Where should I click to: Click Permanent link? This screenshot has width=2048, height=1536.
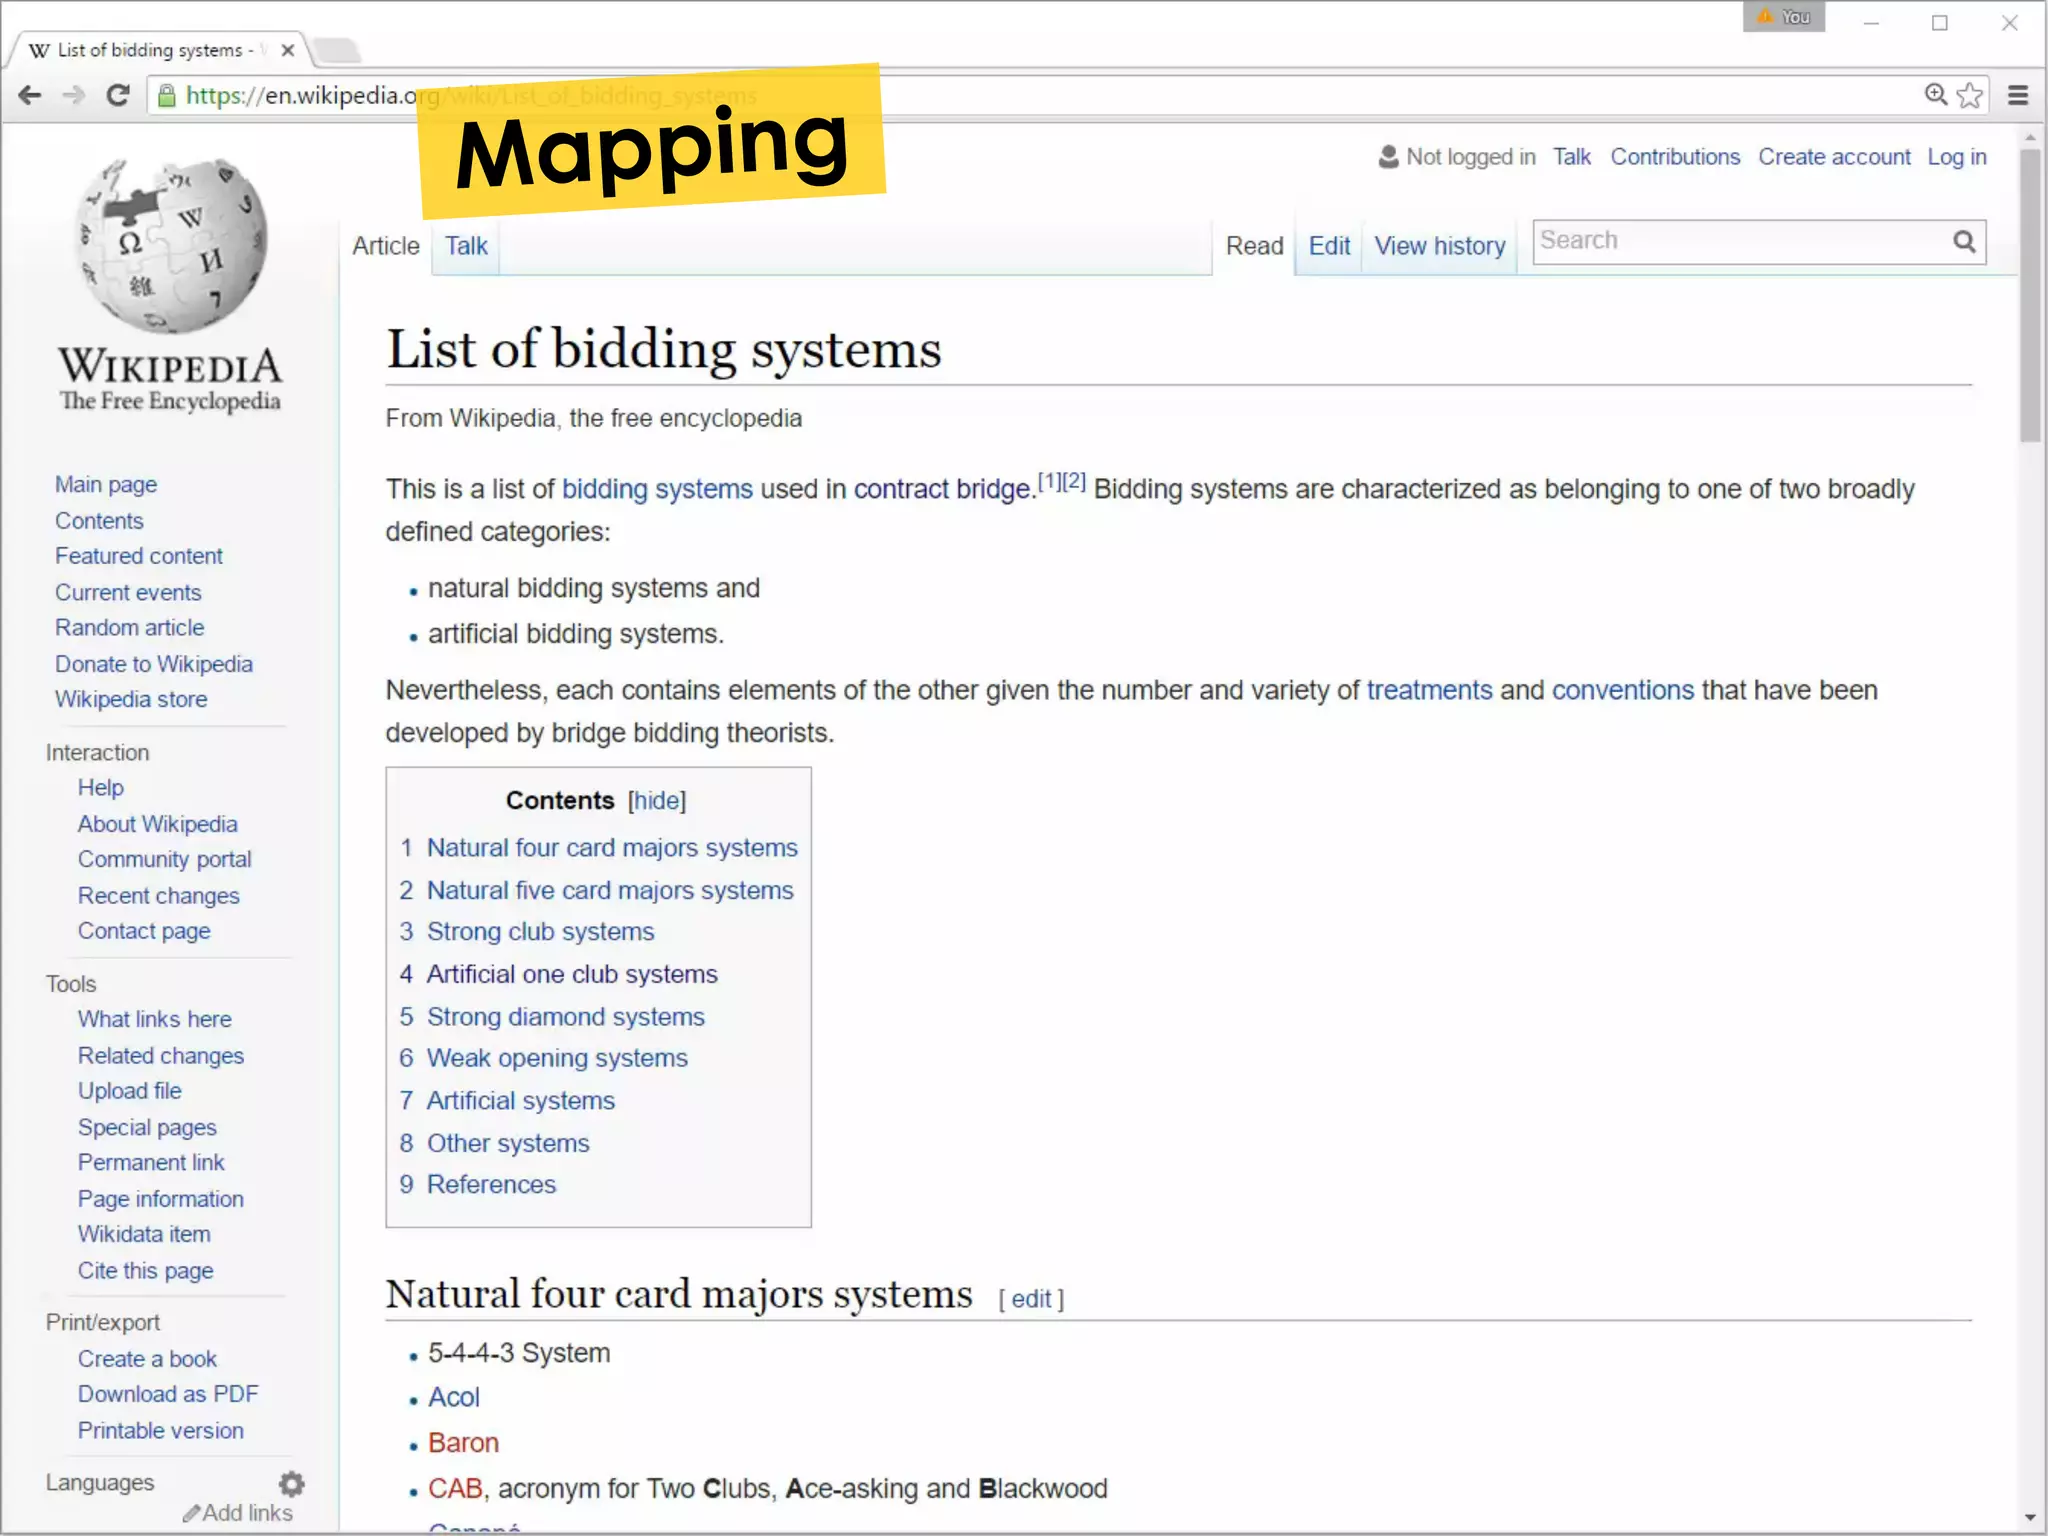point(151,1163)
